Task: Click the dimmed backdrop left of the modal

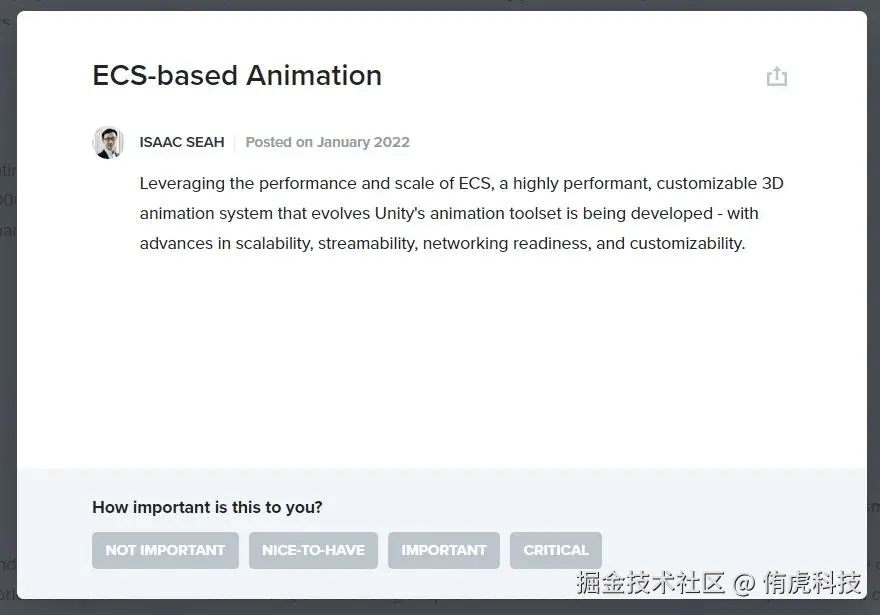Action: pyautogui.click(x=7, y=300)
